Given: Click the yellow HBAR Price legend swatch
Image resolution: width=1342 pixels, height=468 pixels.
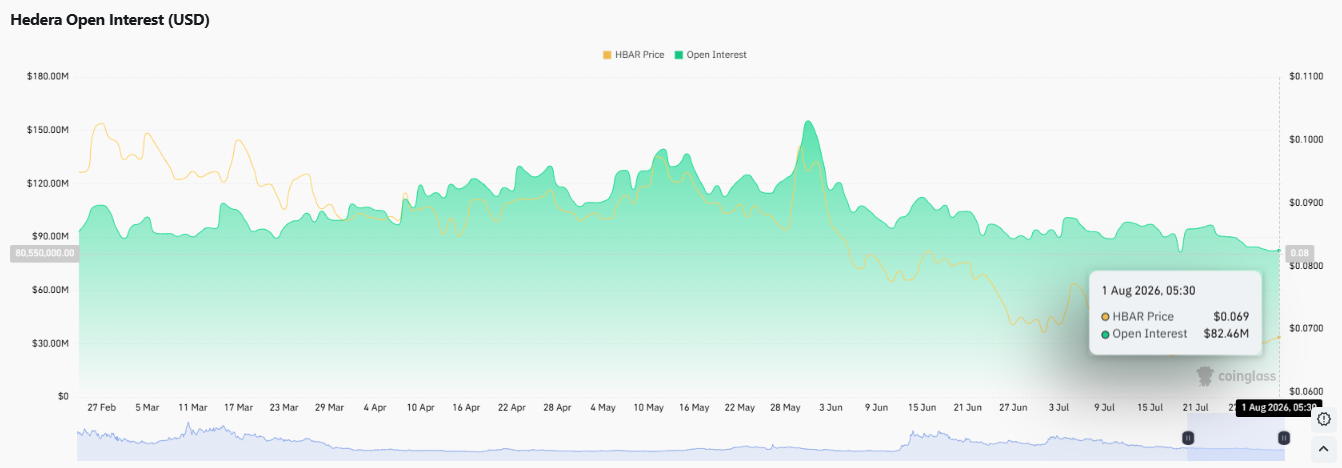Looking at the screenshot, I should point(607,55).
